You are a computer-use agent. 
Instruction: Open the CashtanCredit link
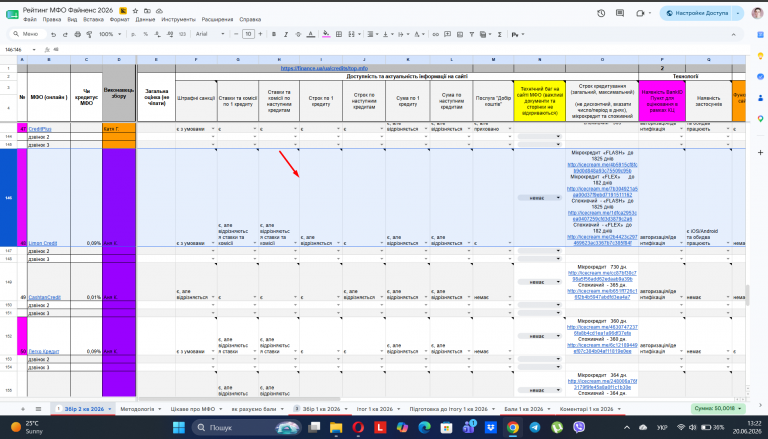(x=45, y=297)
